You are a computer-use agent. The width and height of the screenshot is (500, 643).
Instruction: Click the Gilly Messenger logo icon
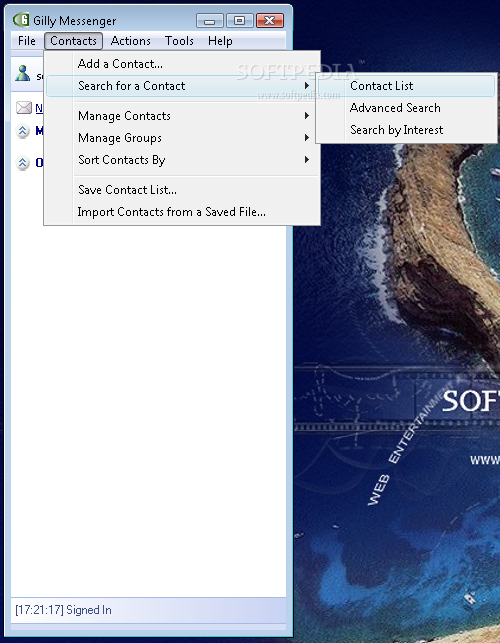pos(21,20)
